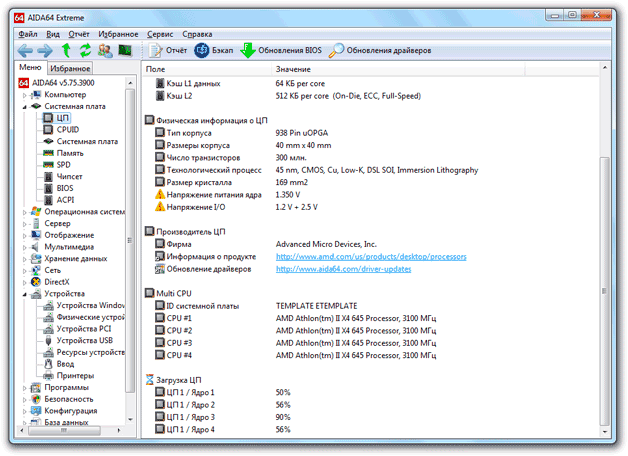The width and height of the screenshot is (628, 456).
Task: Collapse the top-level Системная плата node
Action: 24,107
